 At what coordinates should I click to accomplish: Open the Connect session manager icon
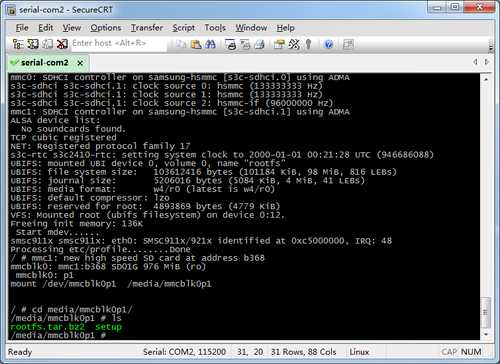[18, 44]
